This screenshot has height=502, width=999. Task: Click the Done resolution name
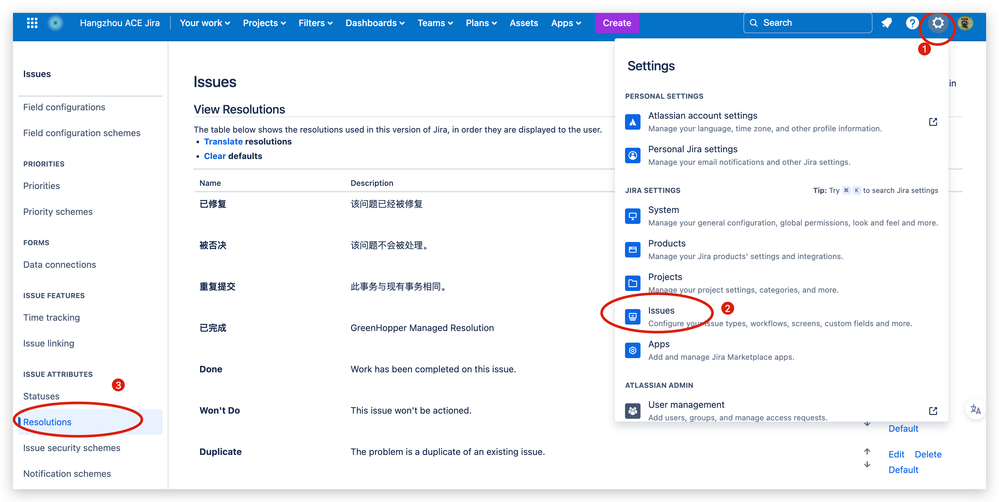[x=211, y=369]
